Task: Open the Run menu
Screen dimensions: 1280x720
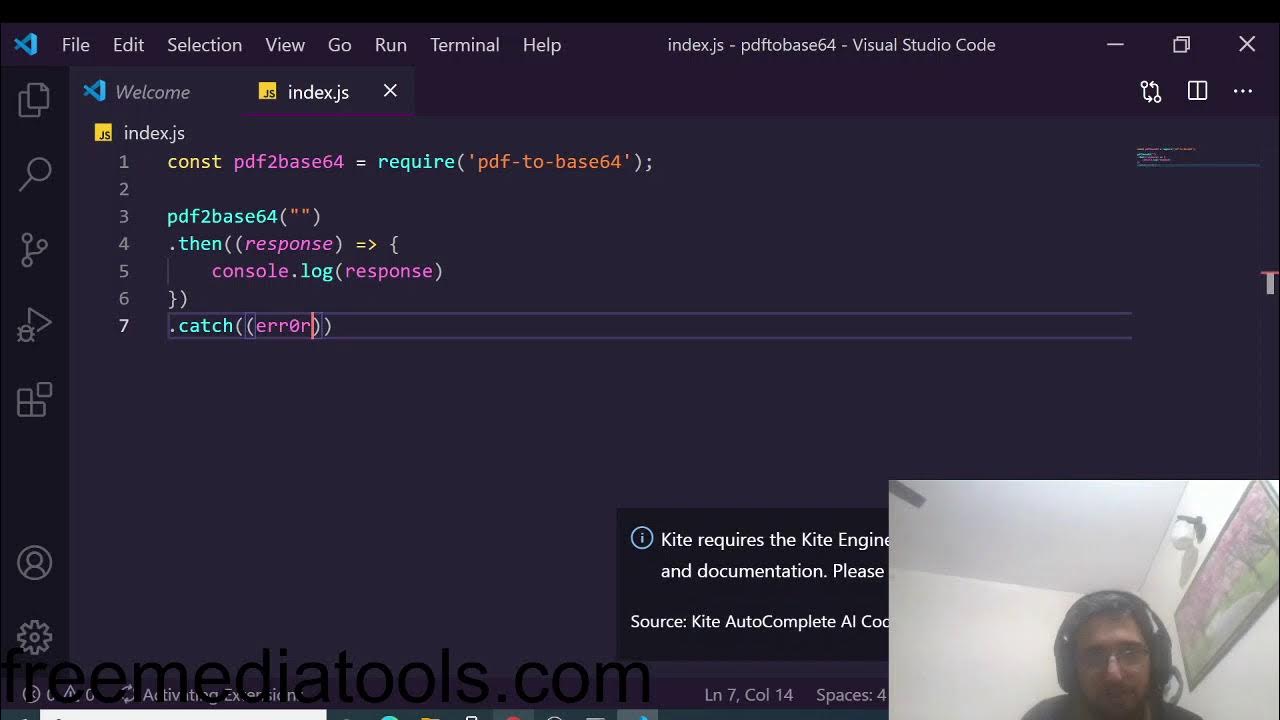Action: pos(390,45)
